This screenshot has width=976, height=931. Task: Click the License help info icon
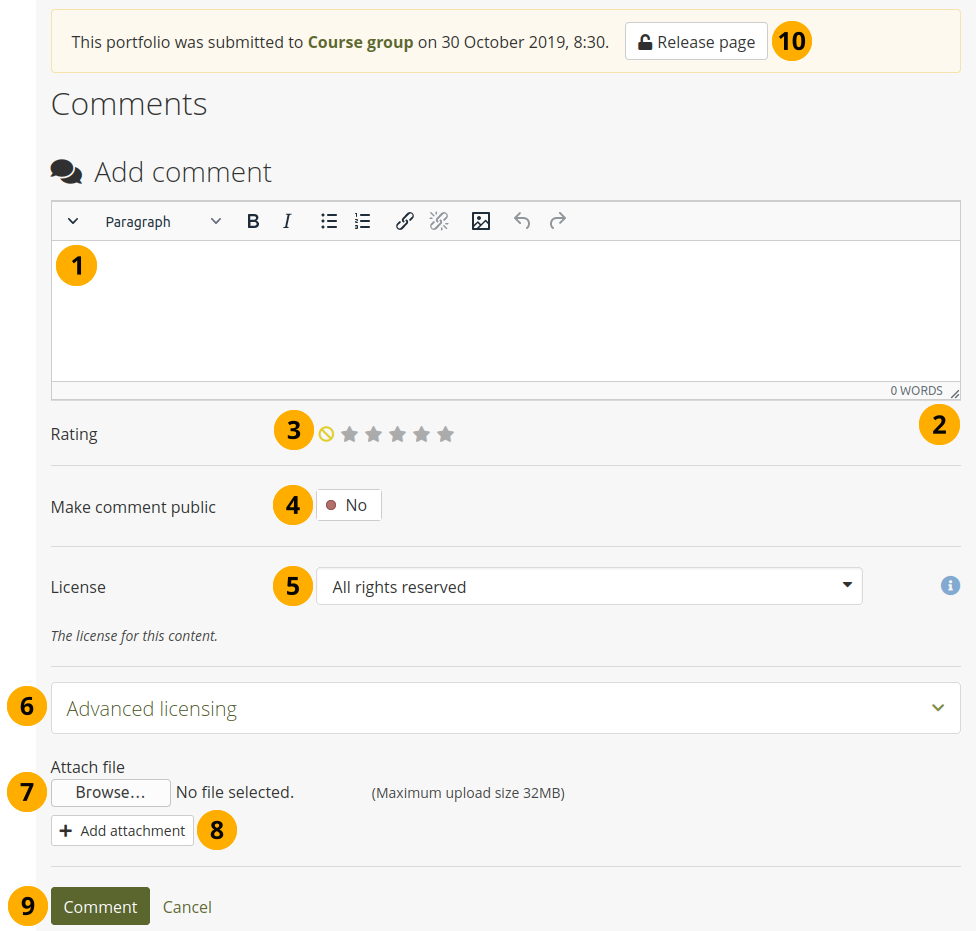950,586
